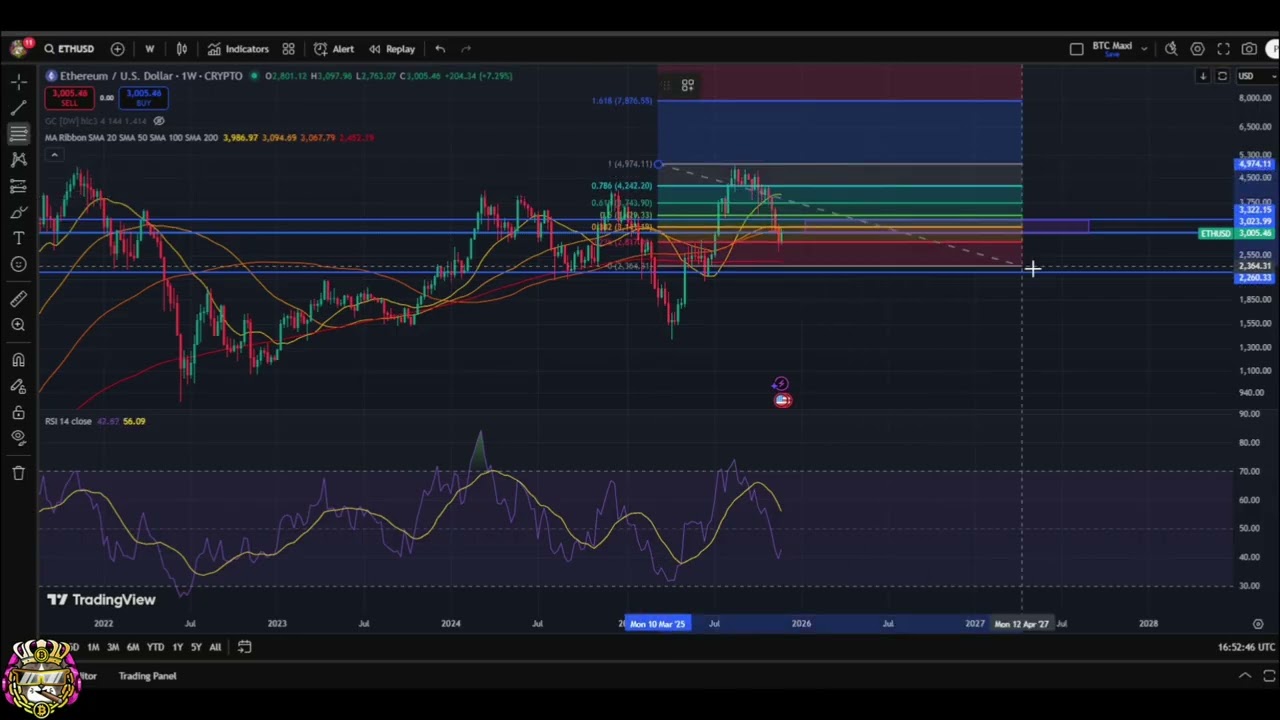Select the 5Y time range

(x=196, y=647)
